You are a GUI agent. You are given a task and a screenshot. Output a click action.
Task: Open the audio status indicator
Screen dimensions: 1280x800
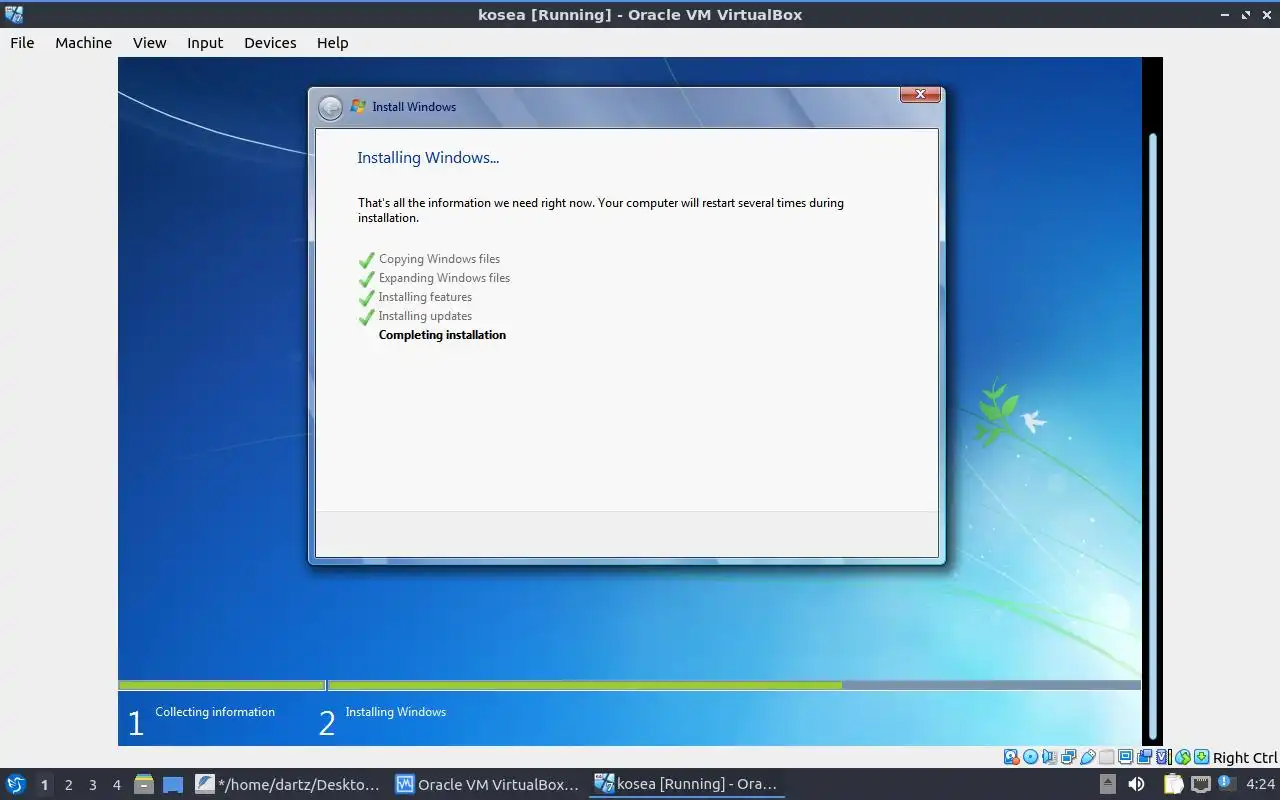tap(1049, 757)
